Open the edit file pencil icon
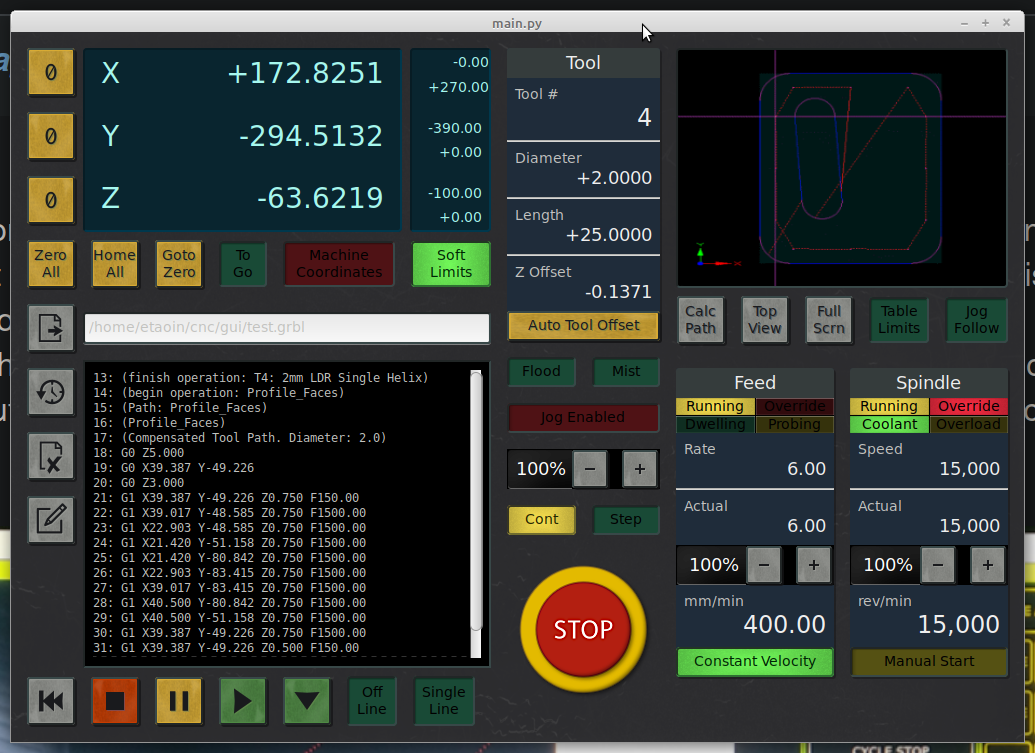 (x=51, y=519)
